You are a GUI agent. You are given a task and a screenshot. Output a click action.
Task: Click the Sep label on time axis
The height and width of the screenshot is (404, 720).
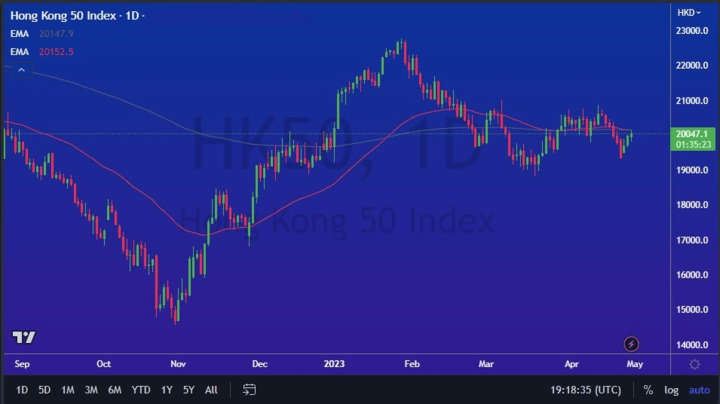tap(22, 364)
